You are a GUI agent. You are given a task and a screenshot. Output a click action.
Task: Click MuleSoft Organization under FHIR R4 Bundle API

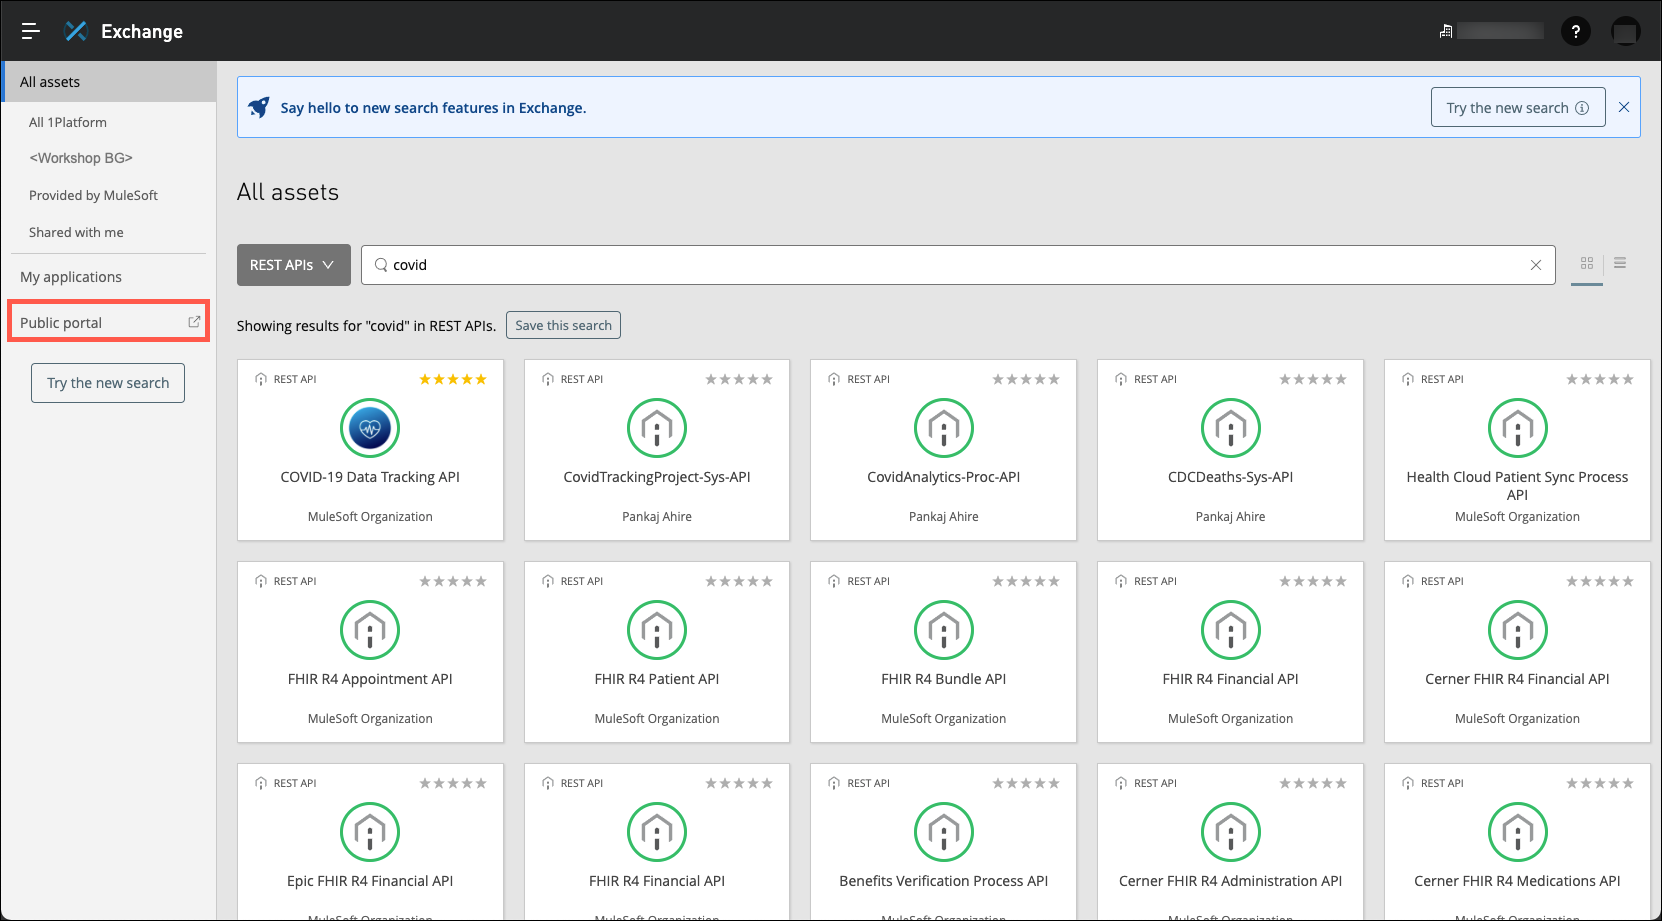(944, 719)
